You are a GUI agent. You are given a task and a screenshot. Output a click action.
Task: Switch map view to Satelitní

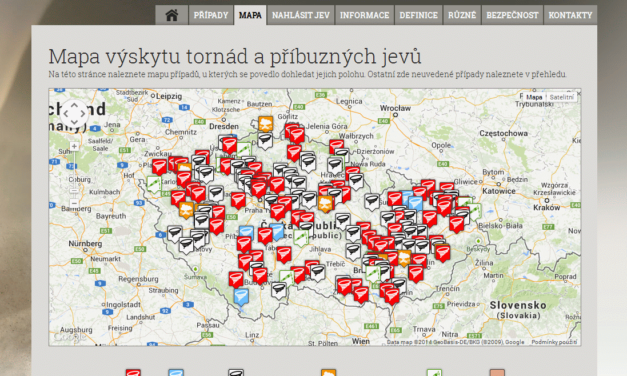pyautogui.click(x=561, y=97)
